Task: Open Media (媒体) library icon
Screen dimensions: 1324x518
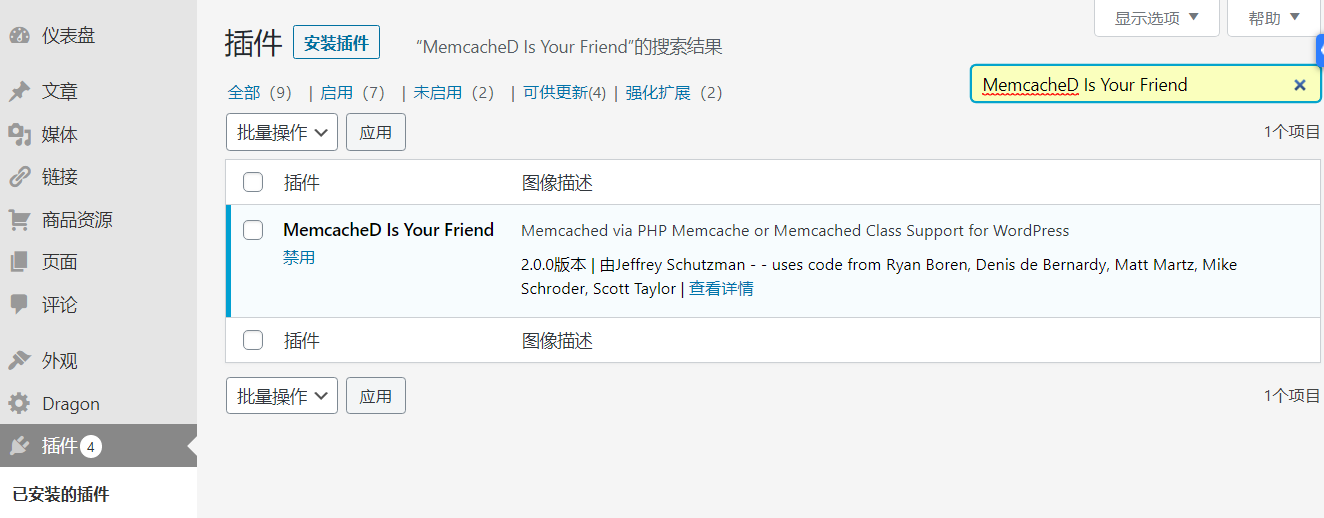Action: (x=19, y=134)
